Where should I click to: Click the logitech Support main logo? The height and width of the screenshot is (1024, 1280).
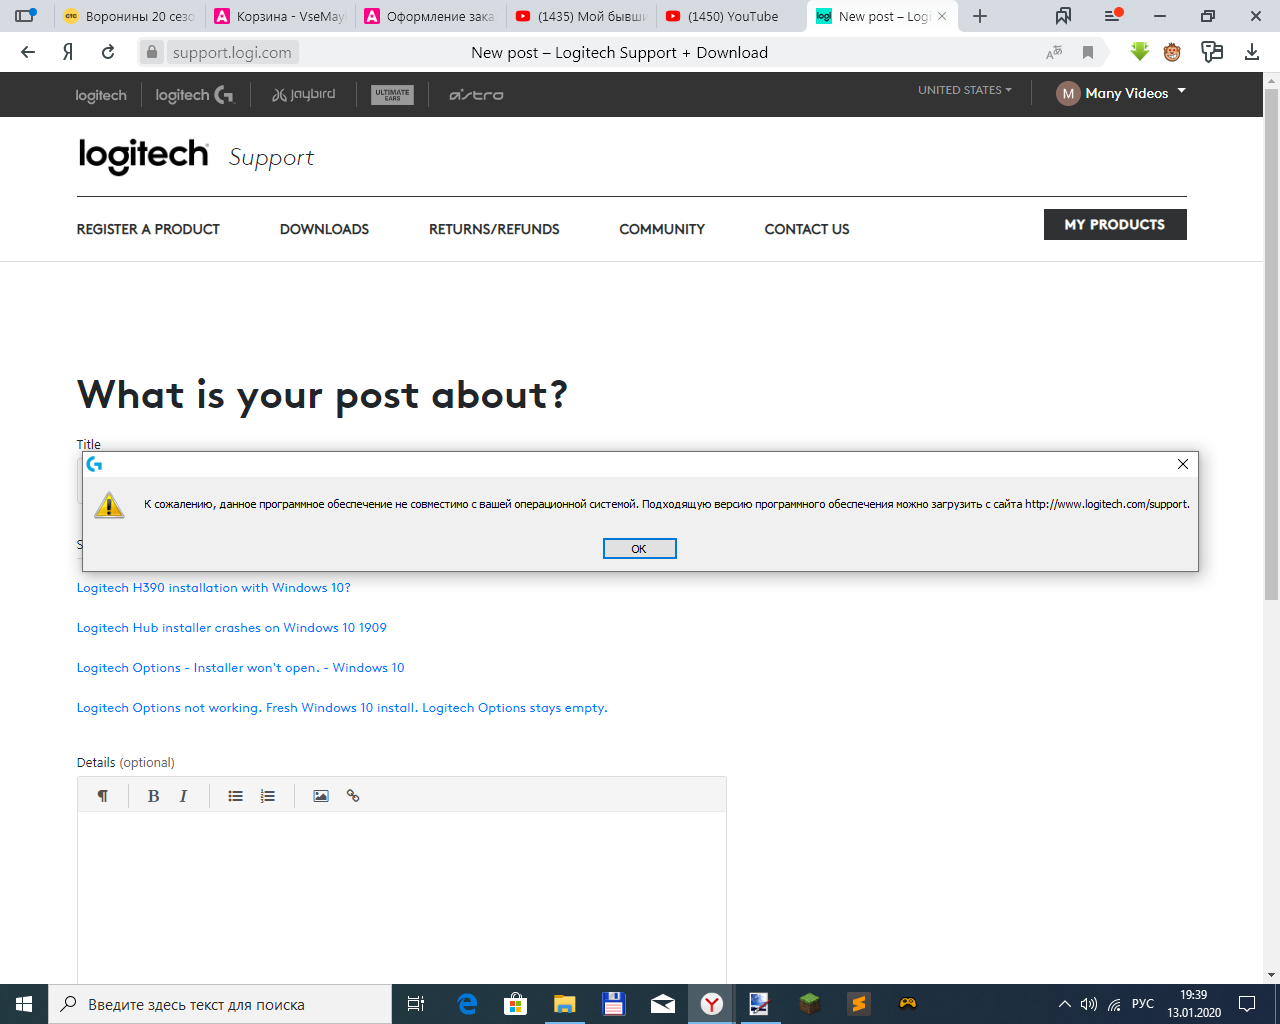pyautogui.click(x=196, y=156)
